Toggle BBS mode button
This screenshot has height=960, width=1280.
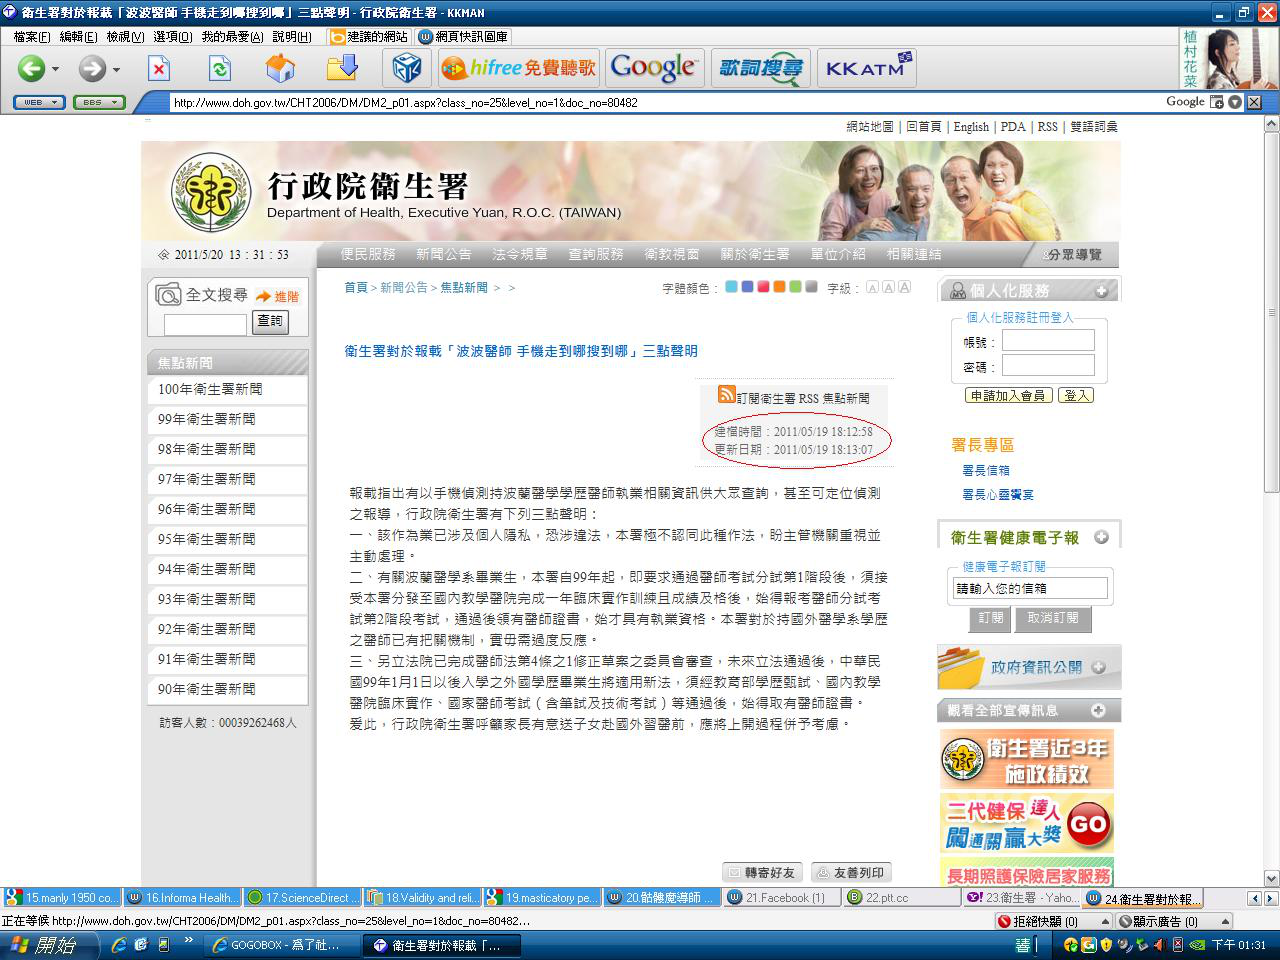click(x=98, y=102)
